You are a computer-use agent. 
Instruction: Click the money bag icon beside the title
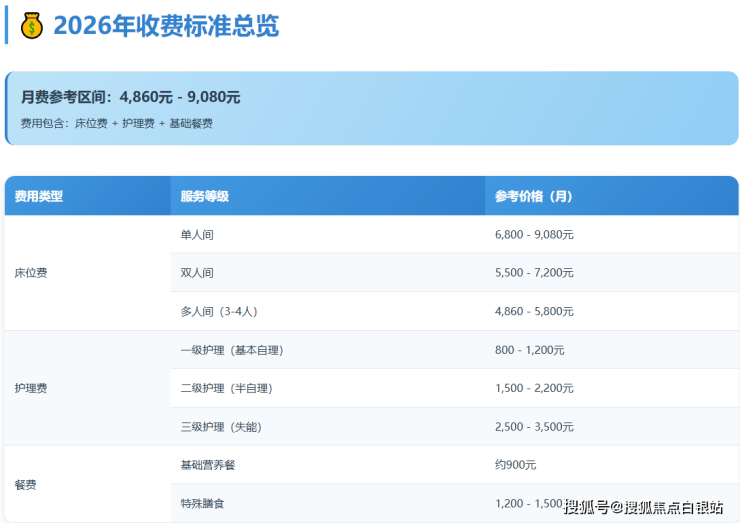(32, 25)
